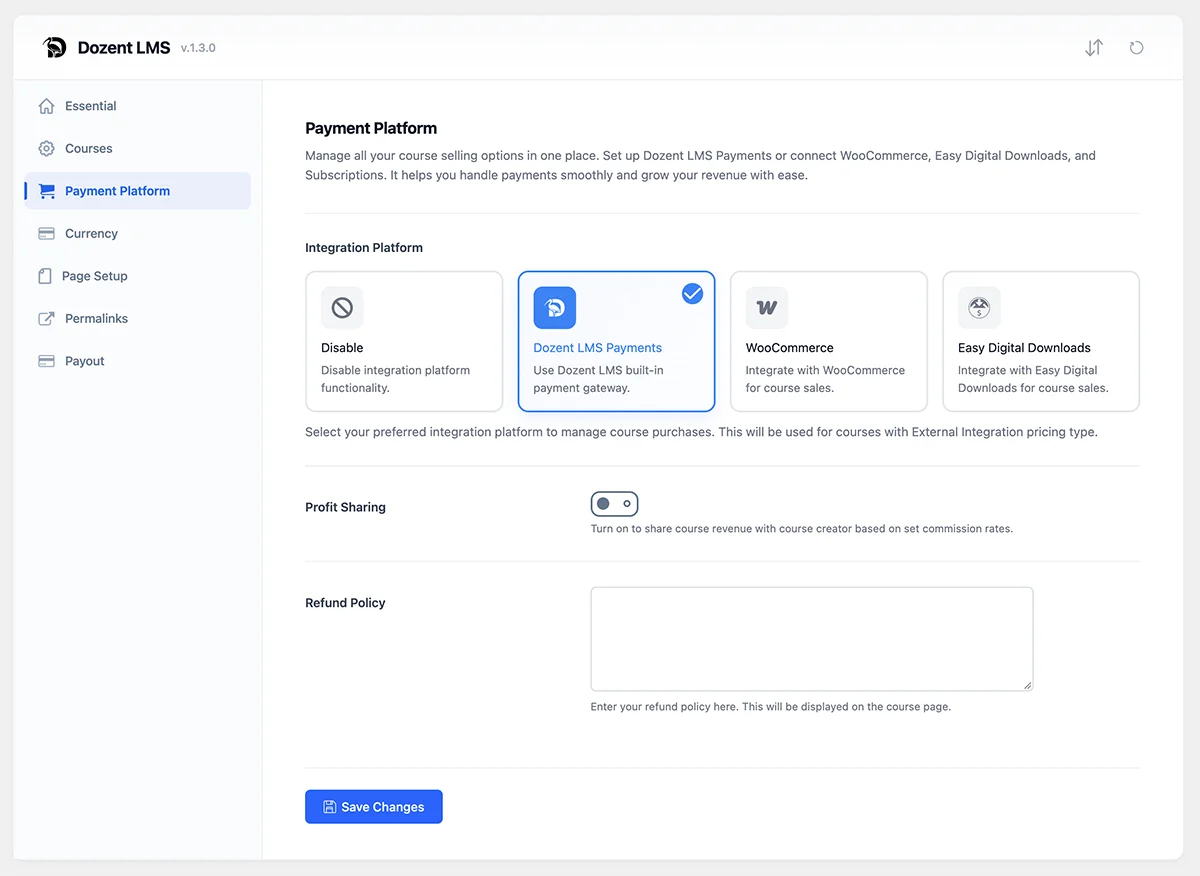Go to the Currency settings
The height and width of the screenshot is (876, 1200).
click(138, 233)
